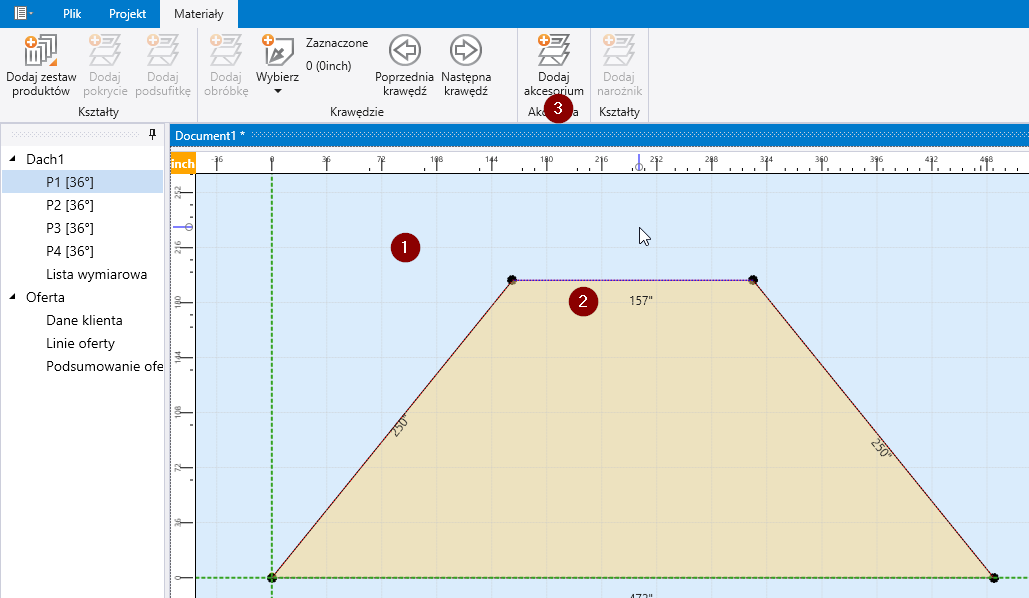
Task: Open Lista wymiarowa in the tree
Action: 96,274
